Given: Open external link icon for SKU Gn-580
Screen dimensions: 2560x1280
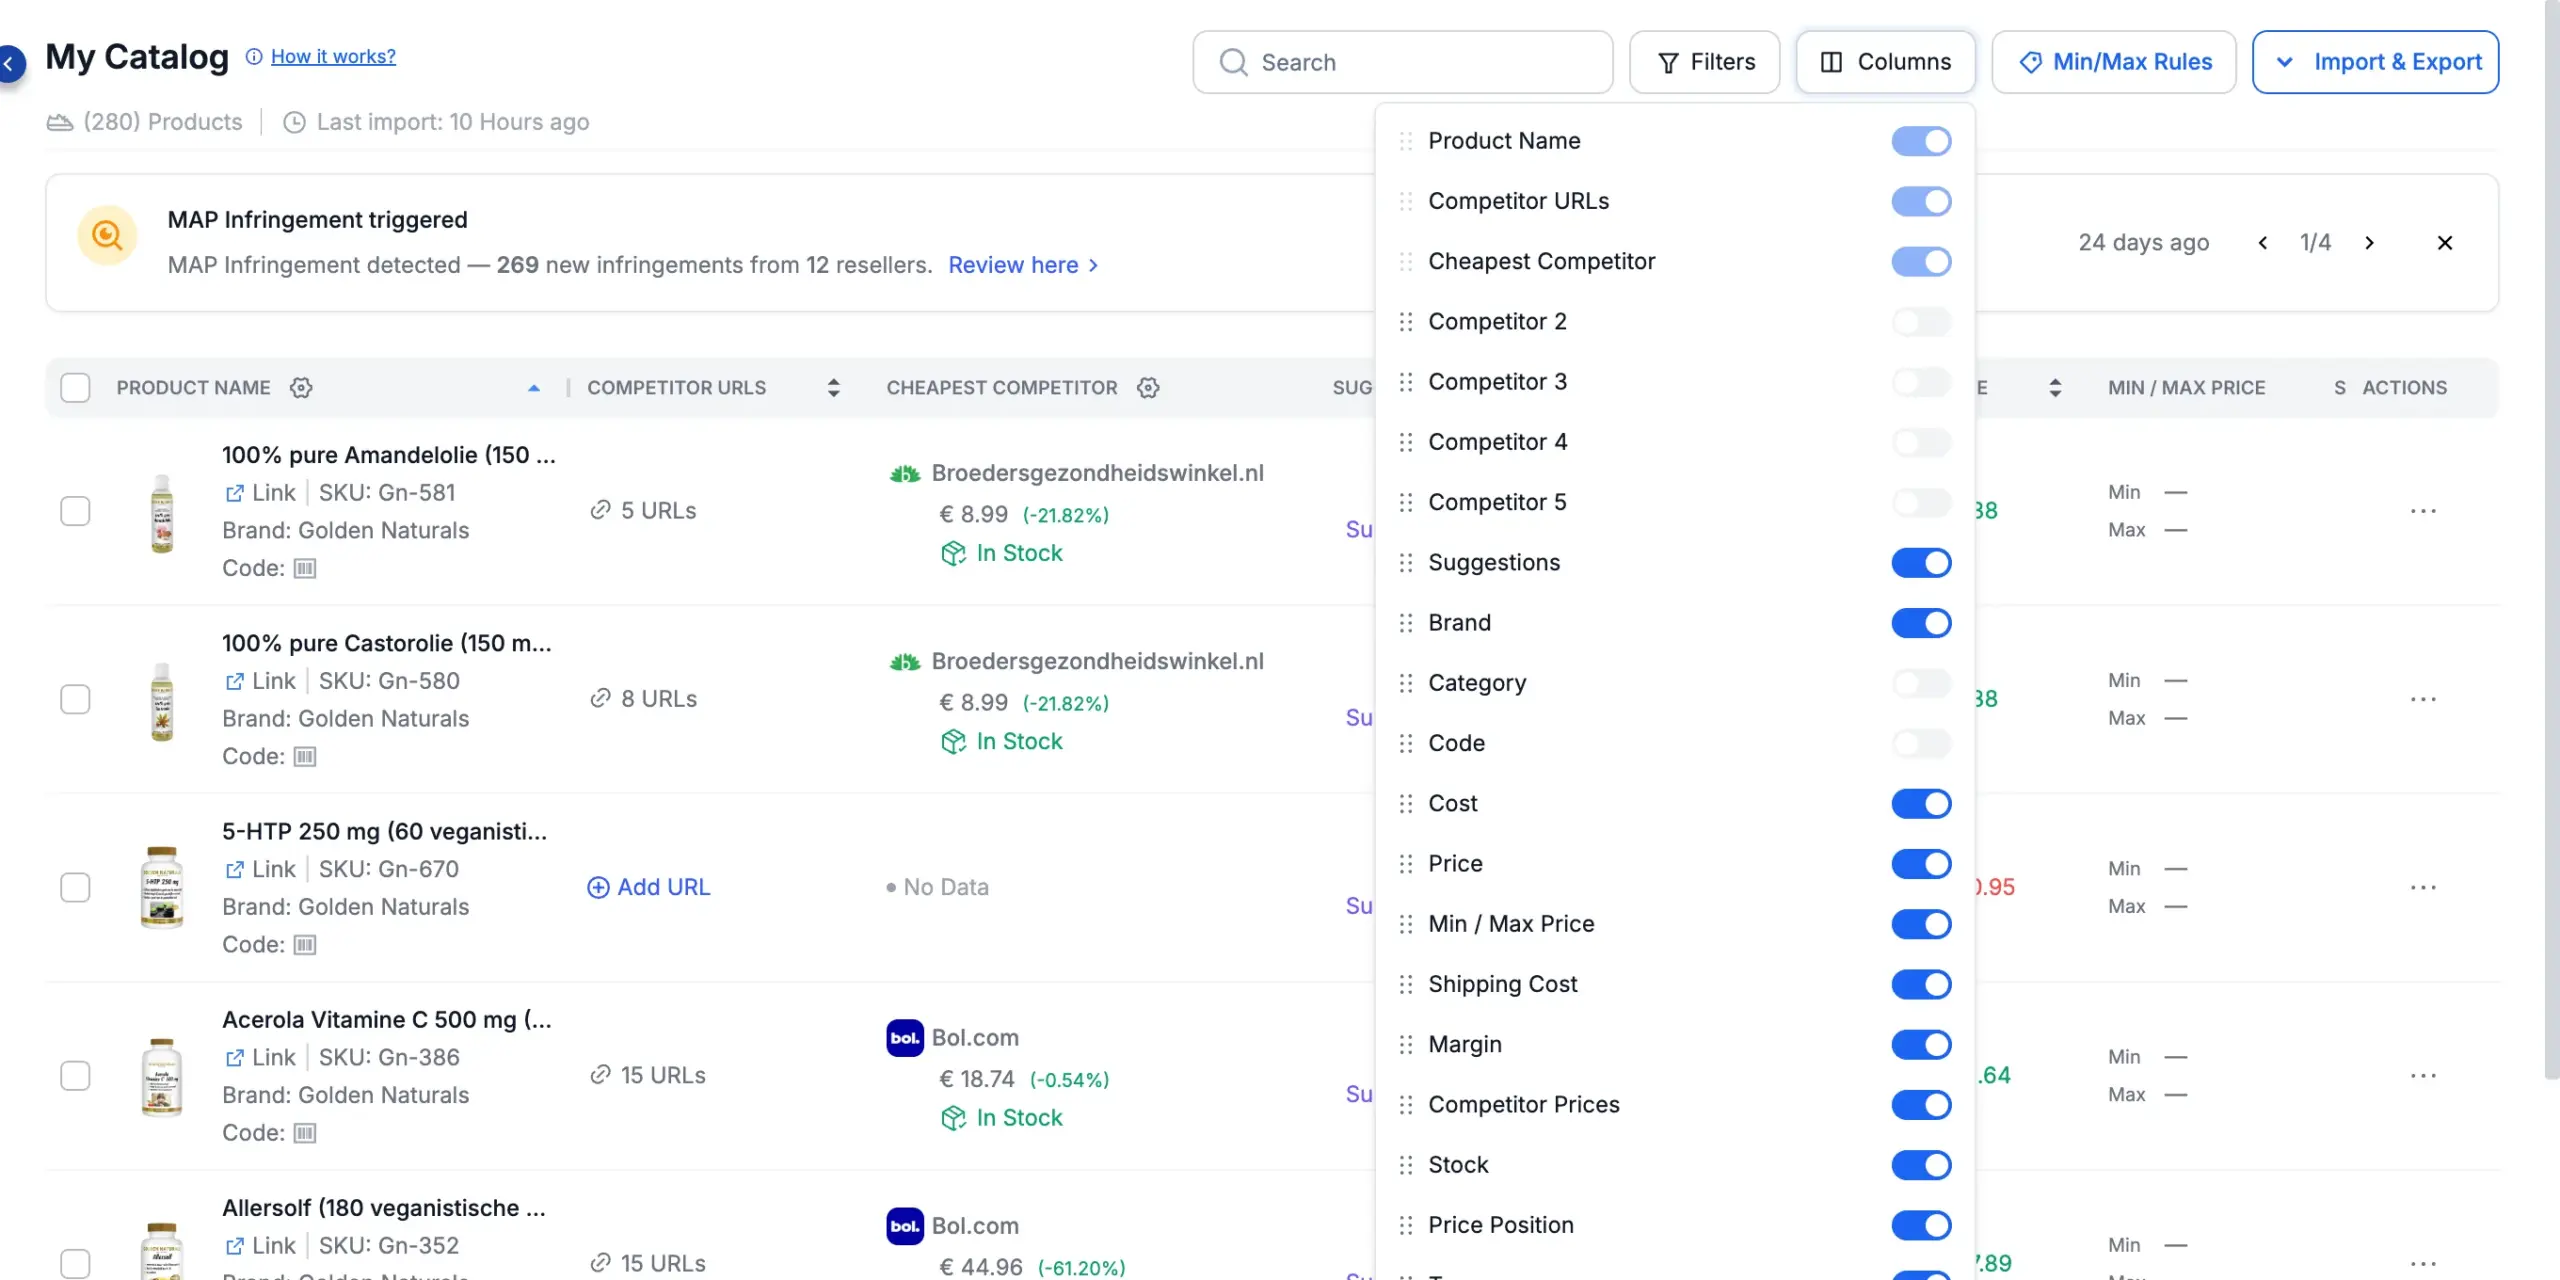Looking at the screenshot, I should (x=234, y=681).
